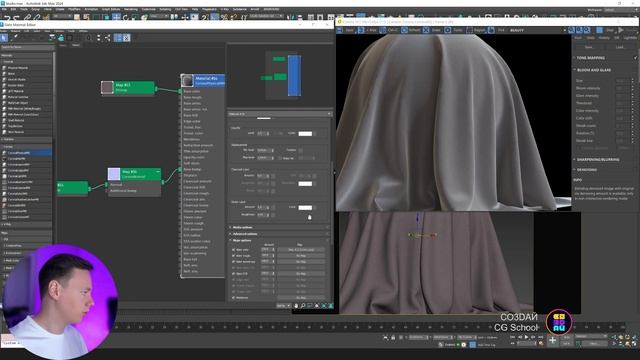This screenshot has height=360, width=640.
Task: Click the Save button in Post tab
Action: coord(589,47)
